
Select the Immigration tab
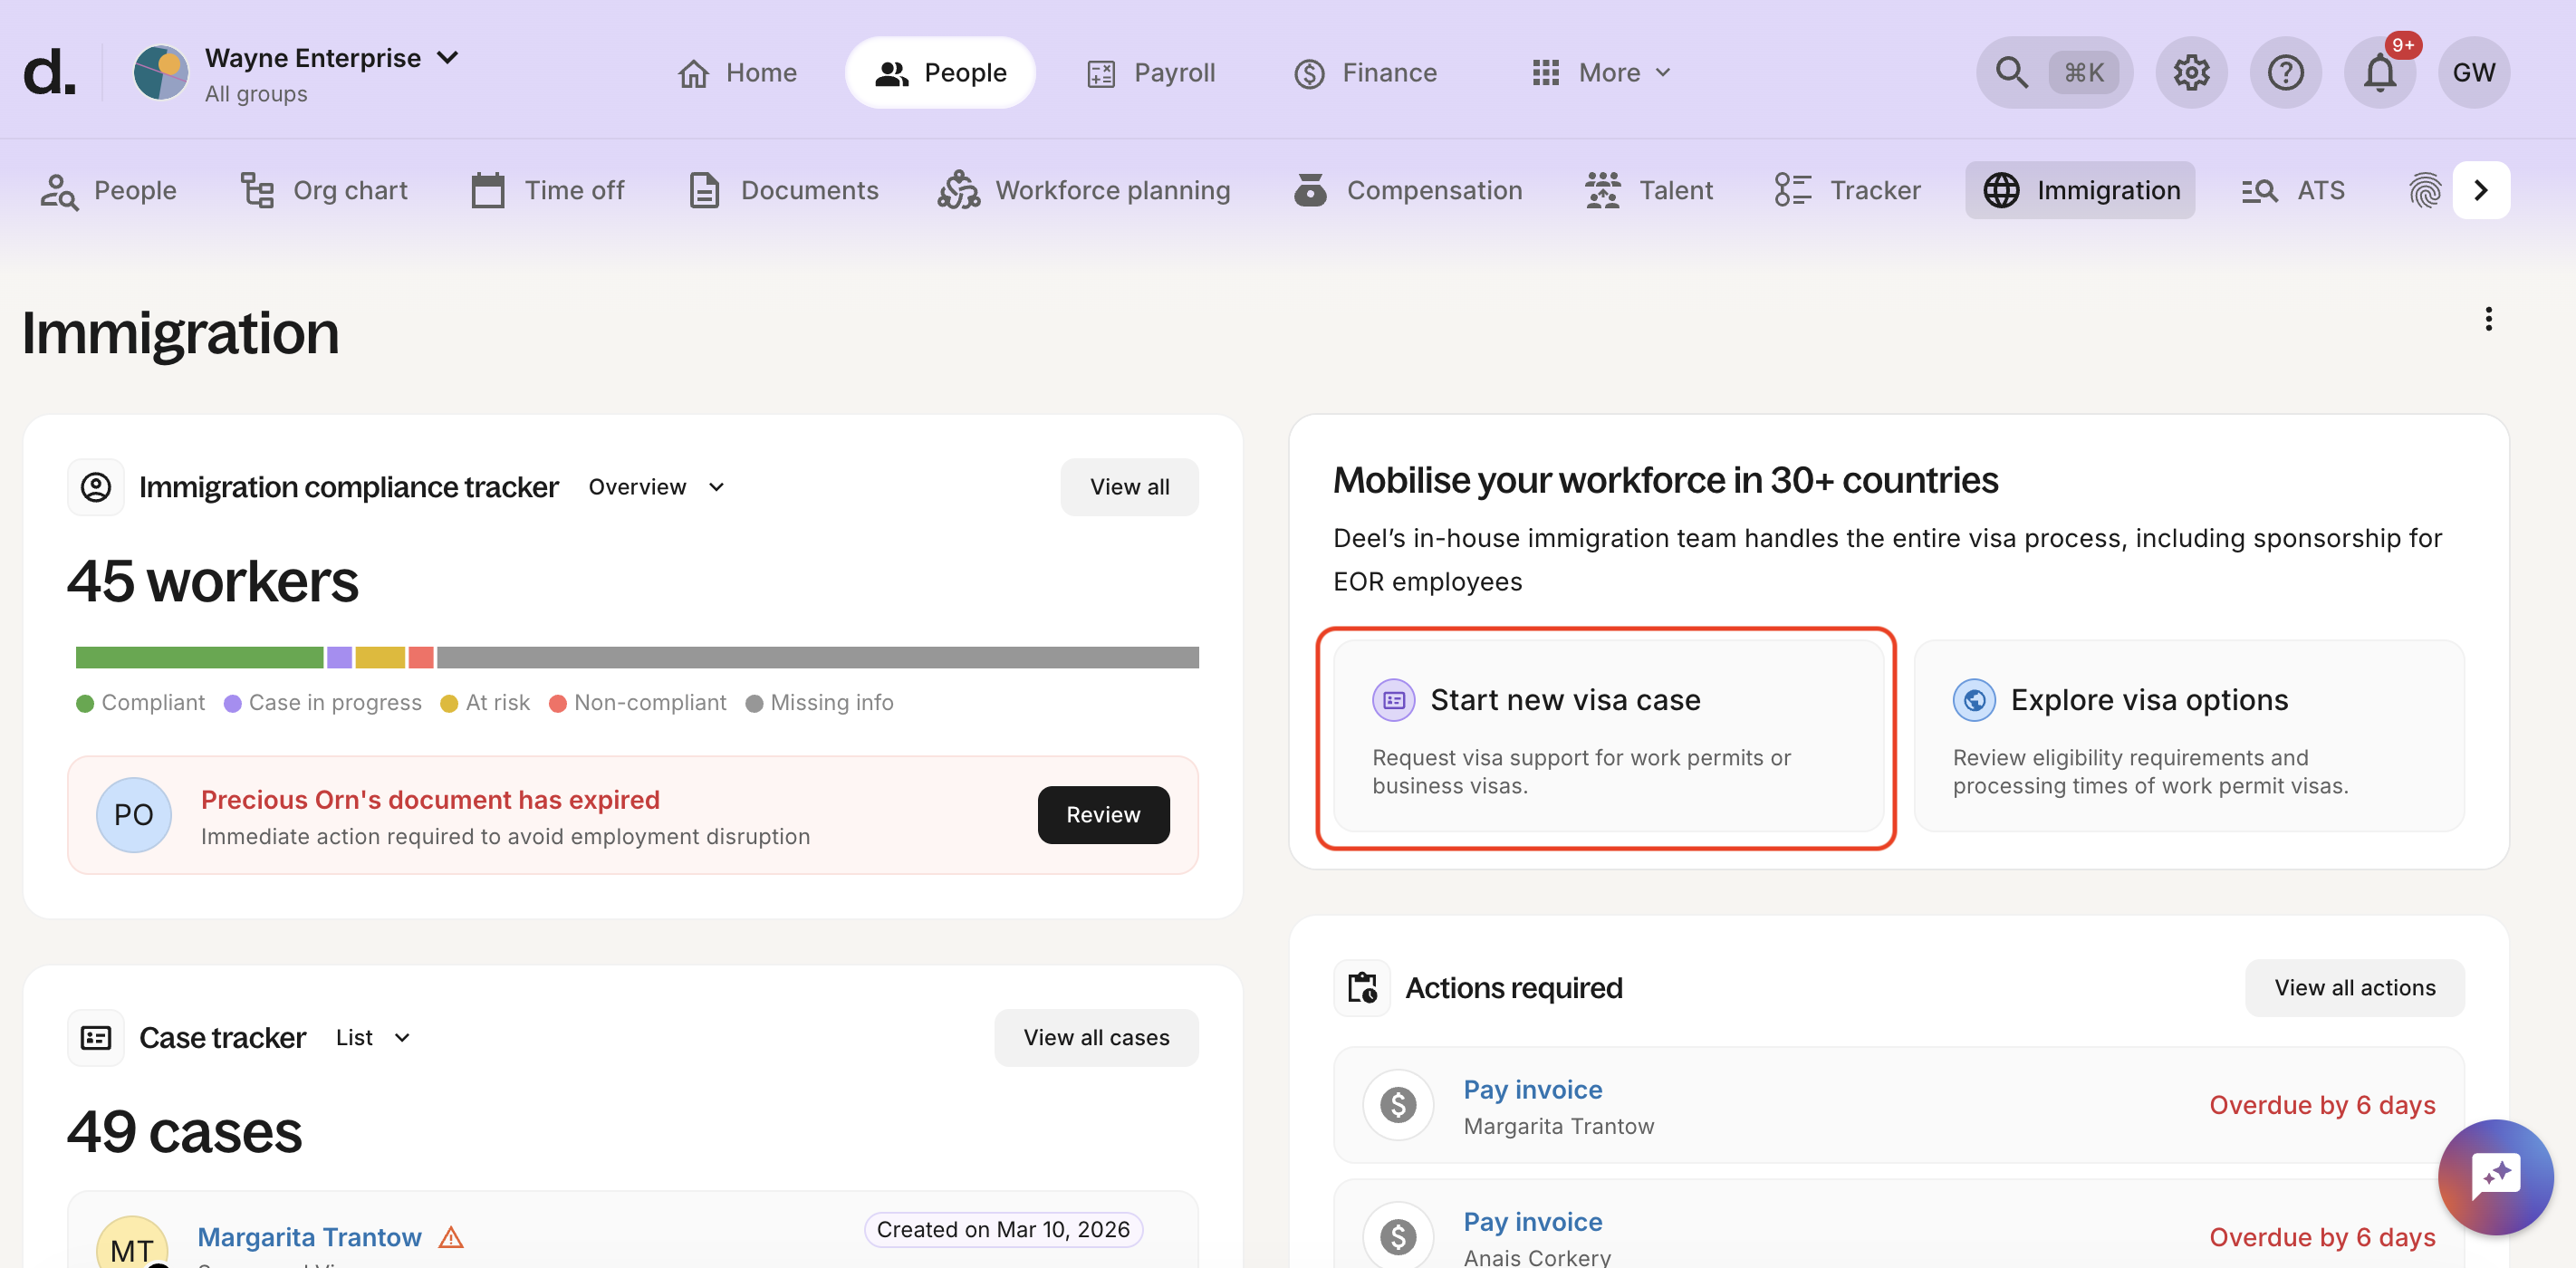pos(2081,190)
